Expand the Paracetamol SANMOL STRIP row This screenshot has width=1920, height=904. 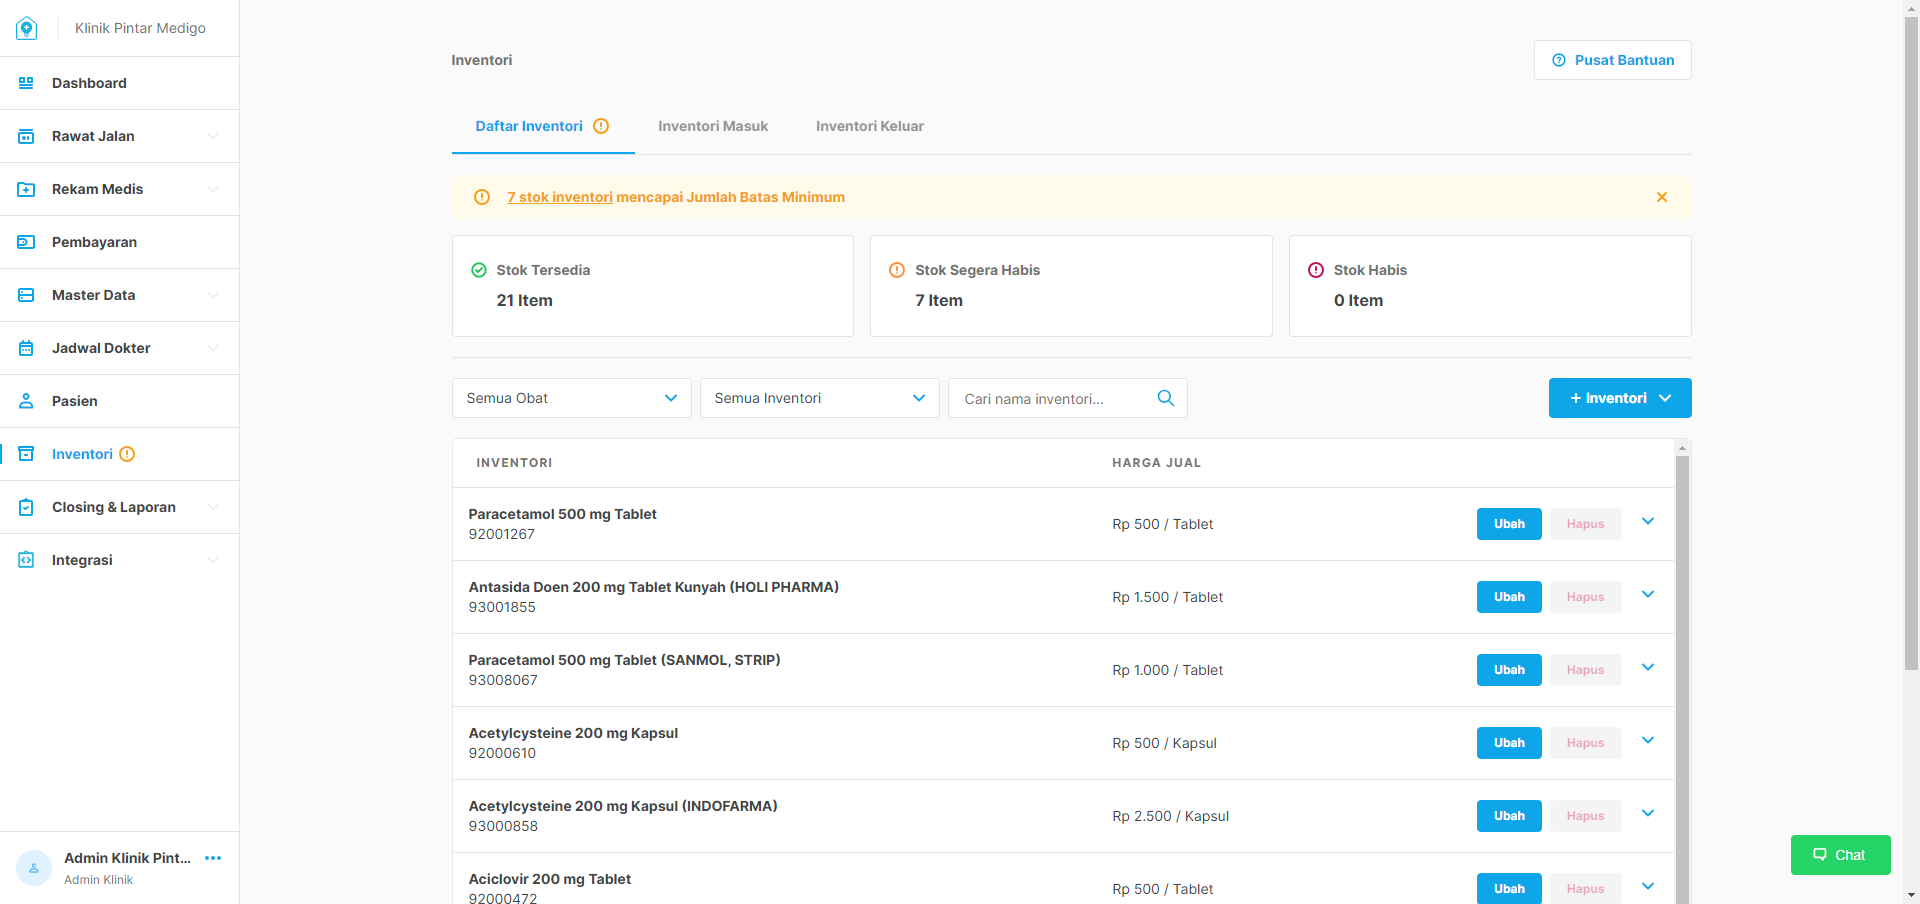click(x=1648, y=667)
